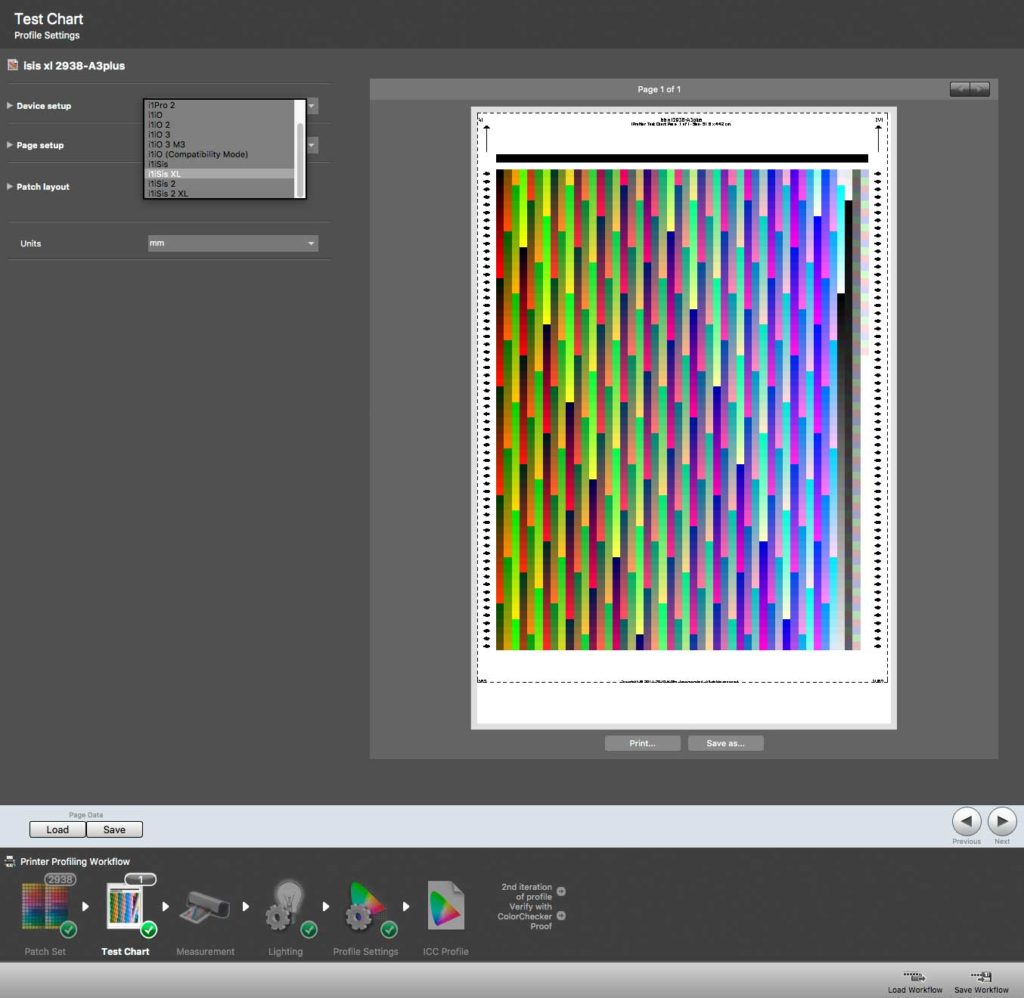The height and width of the screenshot is (998, 1024).
Task: Go to the previous preview page arrow
Action: 960,89
